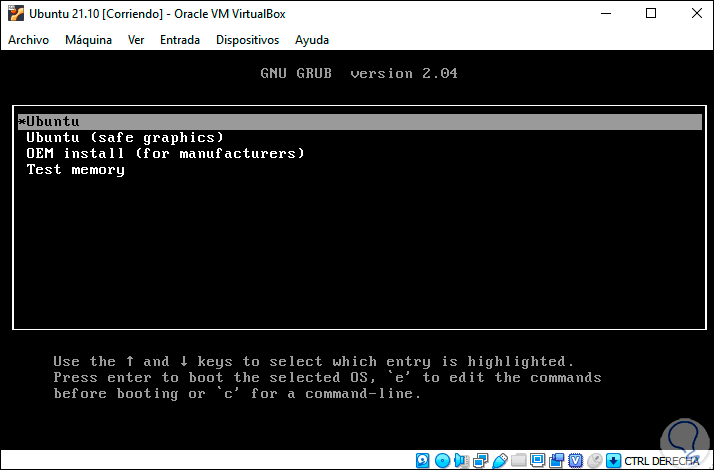
Task: Click the recording screens status icon
Action: click(556, 460)
